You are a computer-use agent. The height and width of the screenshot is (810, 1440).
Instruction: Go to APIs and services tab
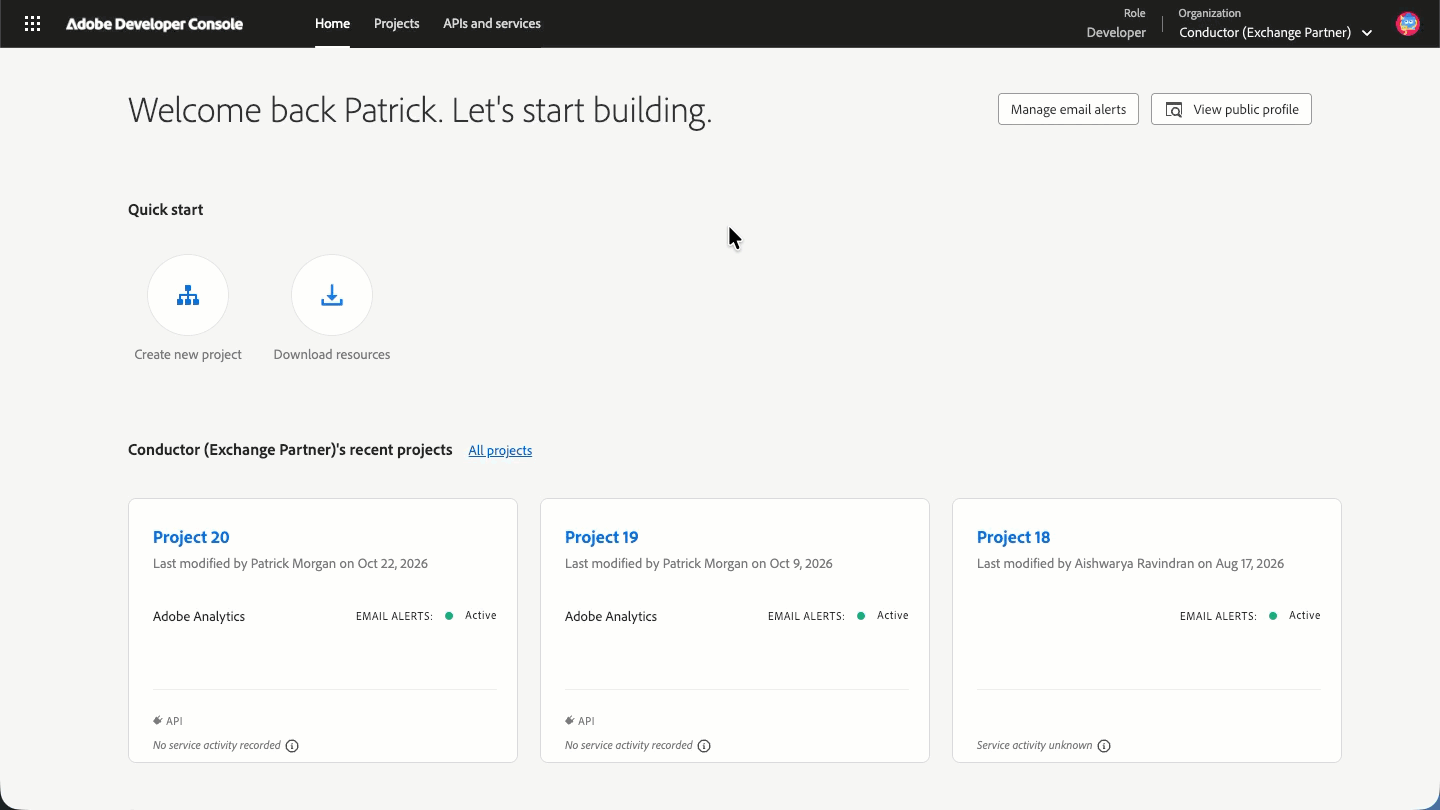(x=492, y=24)
